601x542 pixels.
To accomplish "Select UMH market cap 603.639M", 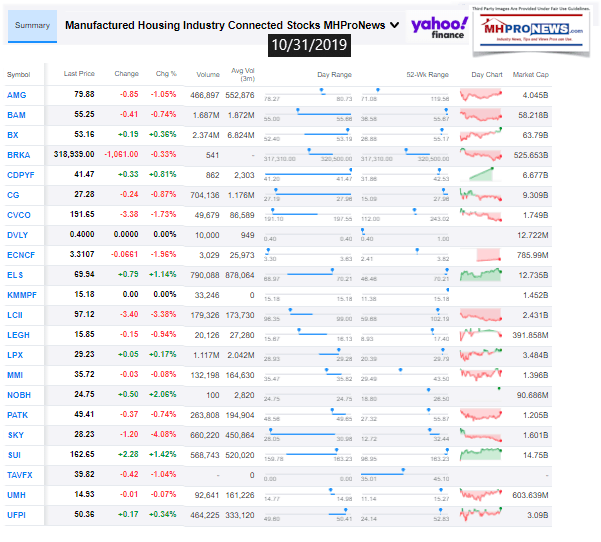I will pos(530,495).
